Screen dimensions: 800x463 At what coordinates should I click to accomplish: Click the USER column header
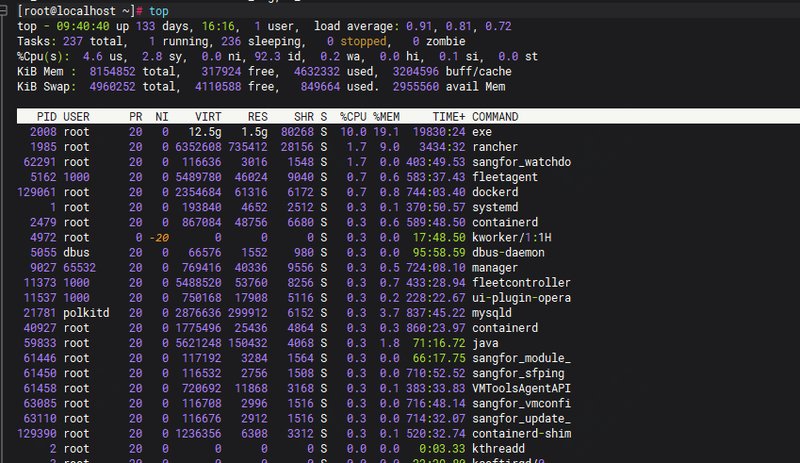(77, 117)
